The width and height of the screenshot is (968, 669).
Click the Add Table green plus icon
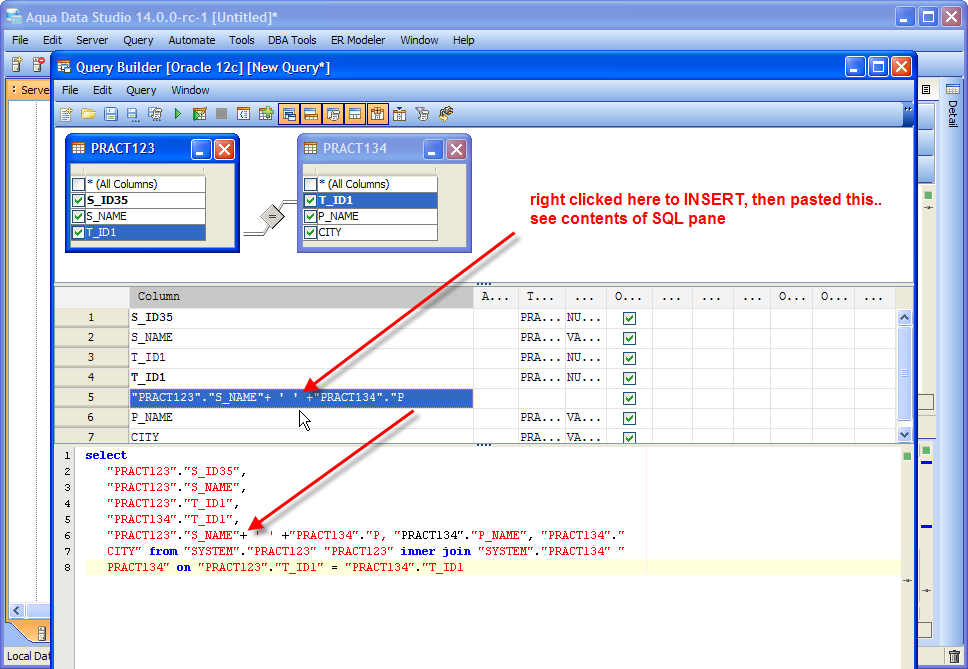[266, 114]
